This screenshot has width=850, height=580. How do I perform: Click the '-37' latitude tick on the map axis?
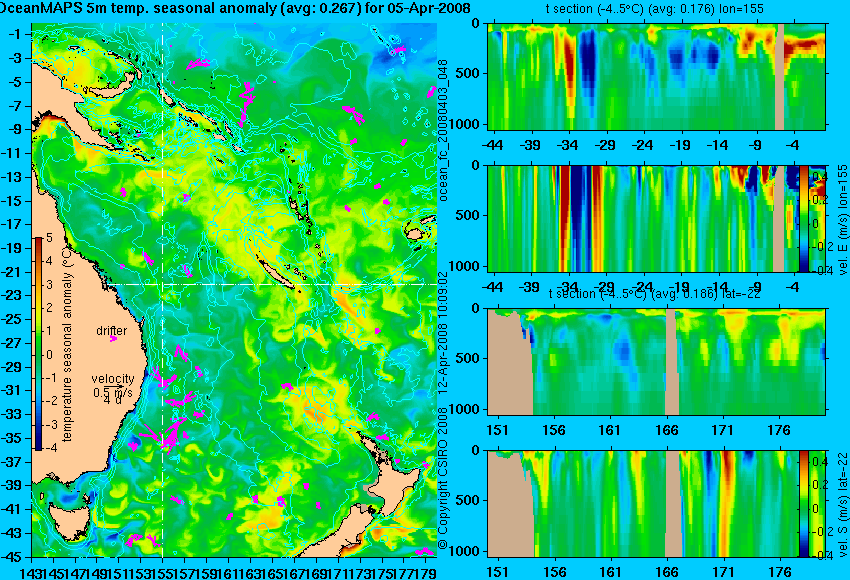[12, 462]
